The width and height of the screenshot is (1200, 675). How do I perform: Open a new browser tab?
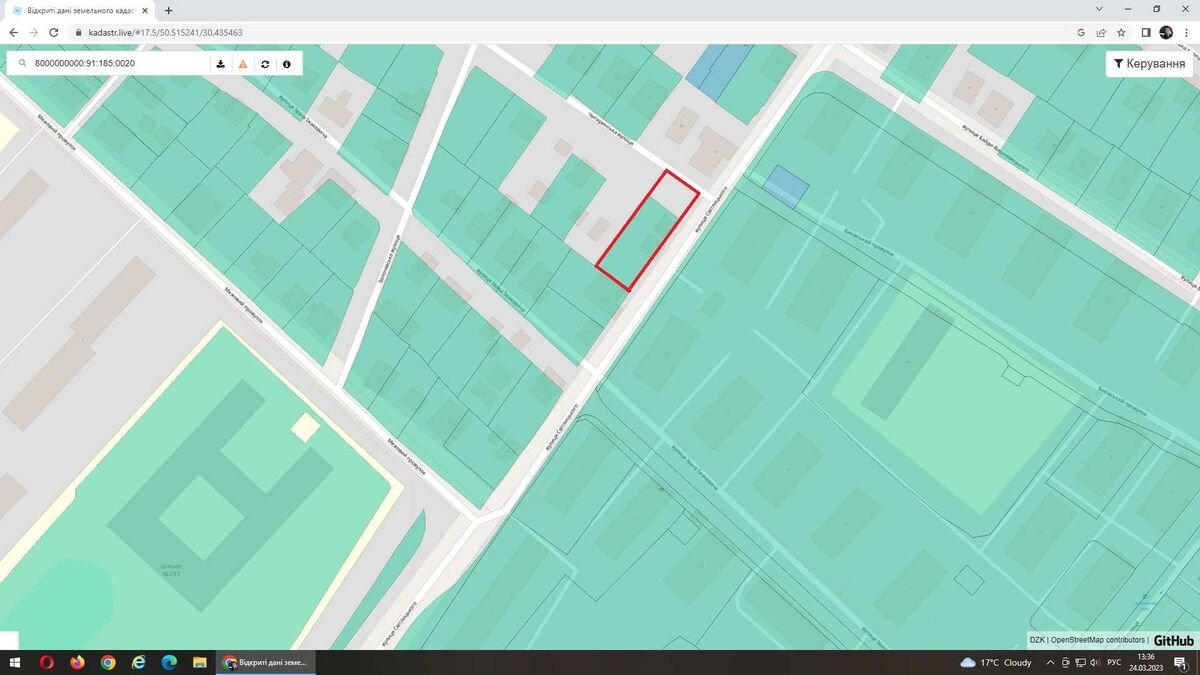point(168,10)
